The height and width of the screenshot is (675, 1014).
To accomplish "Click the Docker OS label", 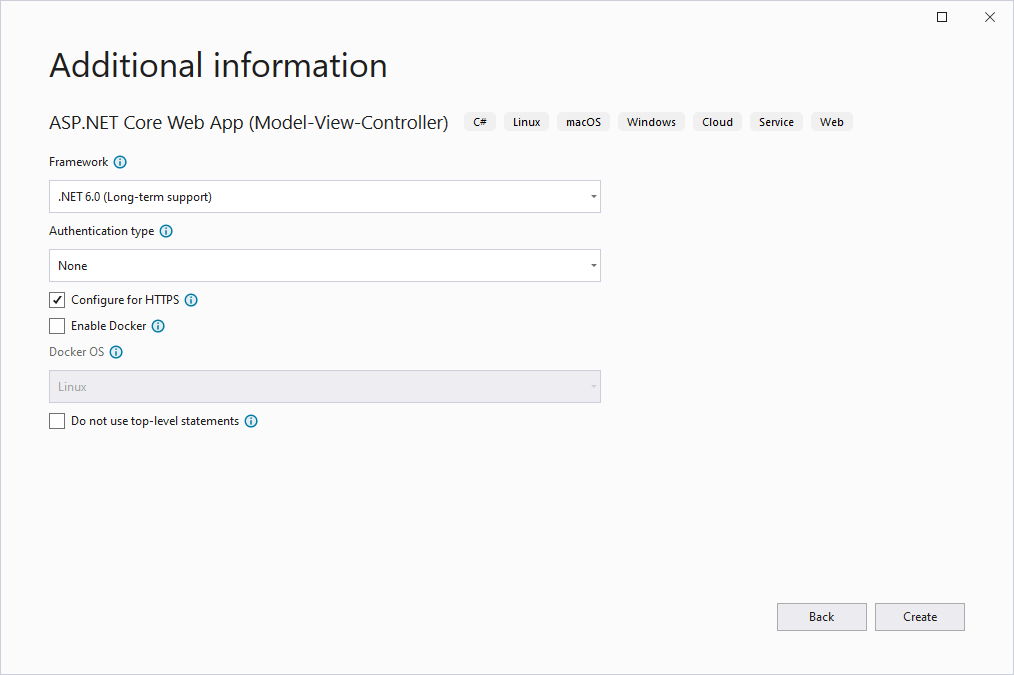I will click(76, 352).
